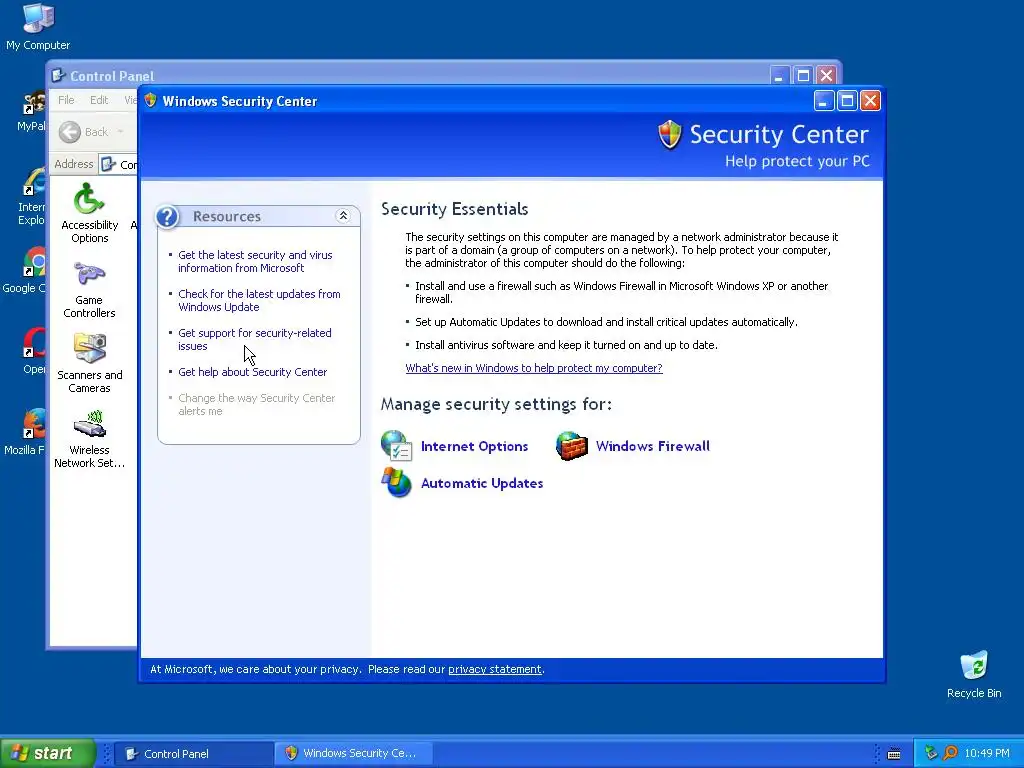Select Windows Security Center taskbar button
The height and width of the screenshot is (768, 1024).
tap(353, 753)
